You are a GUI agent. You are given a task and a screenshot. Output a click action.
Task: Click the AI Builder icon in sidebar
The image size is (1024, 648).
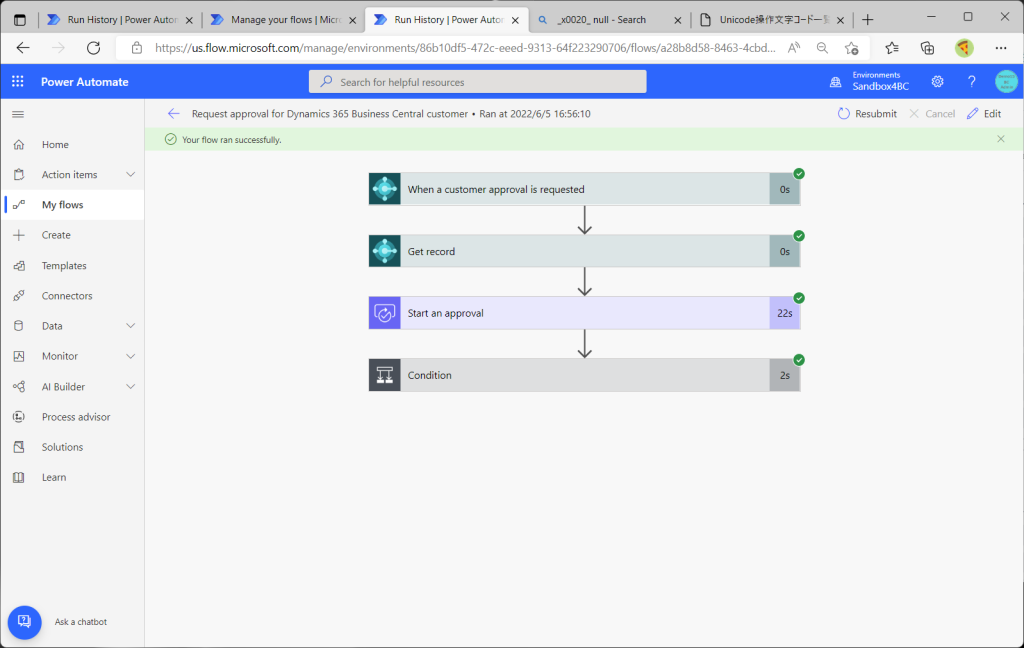click(x=19, y=387)
